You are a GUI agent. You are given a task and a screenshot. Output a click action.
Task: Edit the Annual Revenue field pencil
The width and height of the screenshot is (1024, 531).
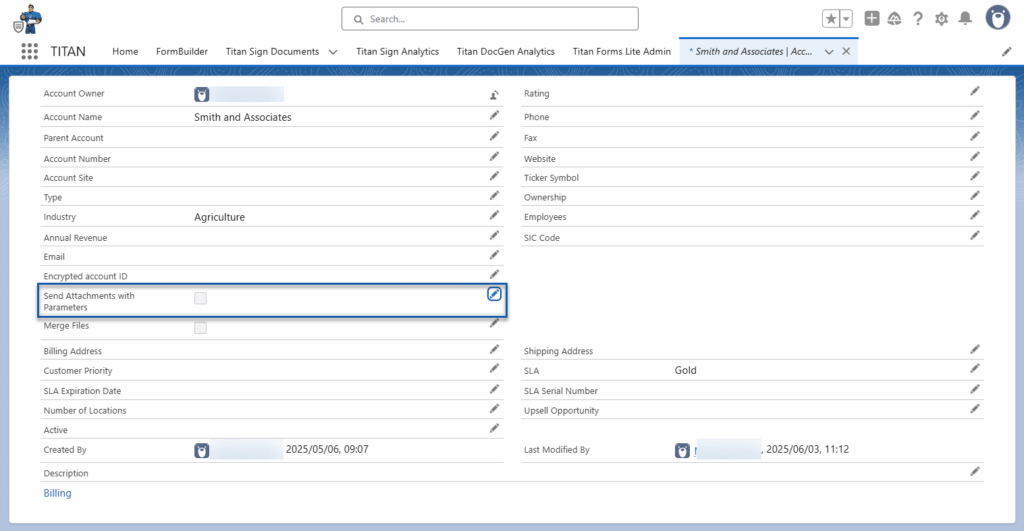494,236
